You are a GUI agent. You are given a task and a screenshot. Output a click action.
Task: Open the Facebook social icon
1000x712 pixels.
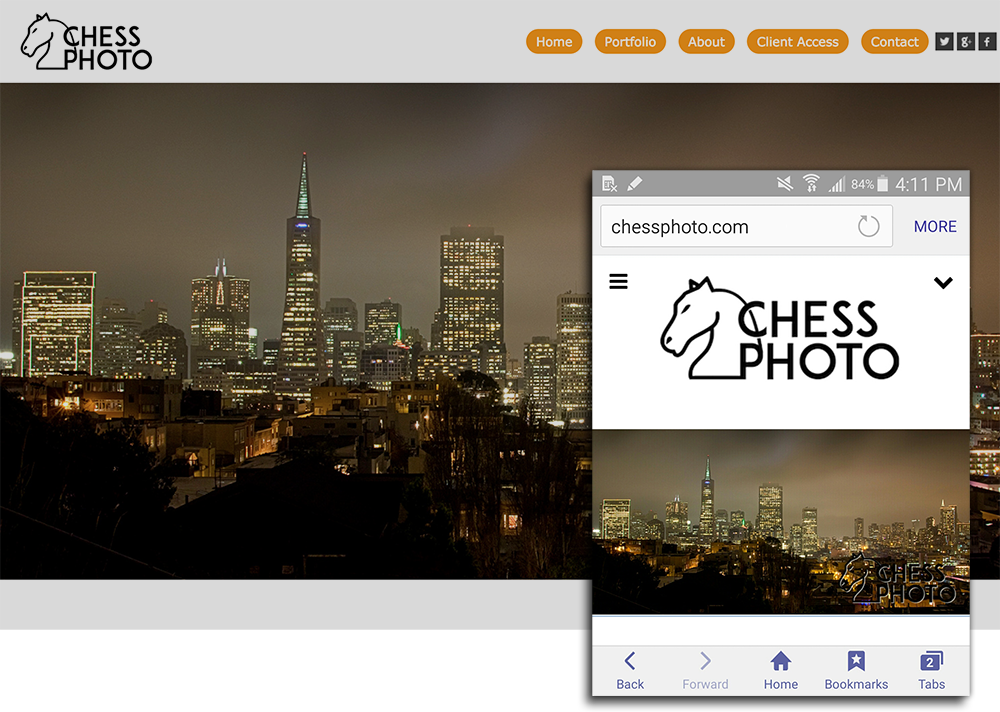click(987, 41)
